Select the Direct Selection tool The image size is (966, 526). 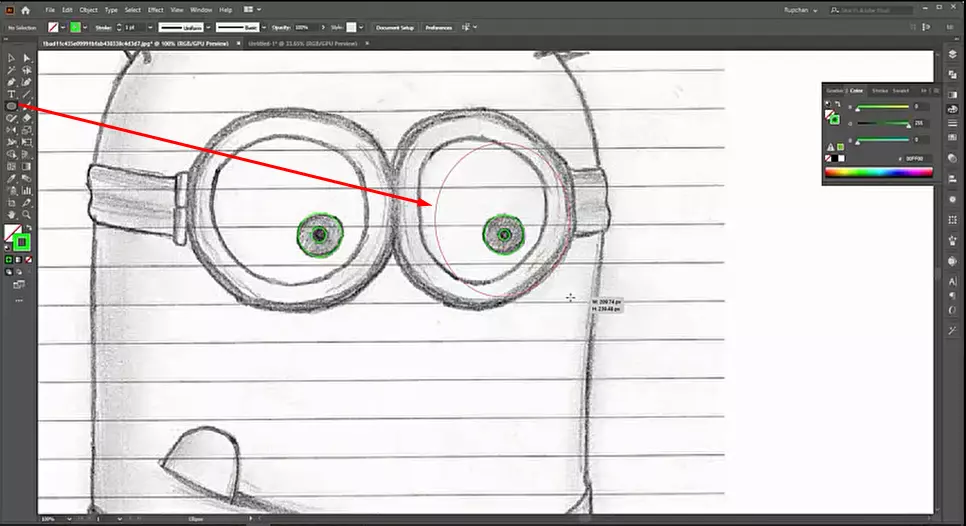tap(26, 58)
